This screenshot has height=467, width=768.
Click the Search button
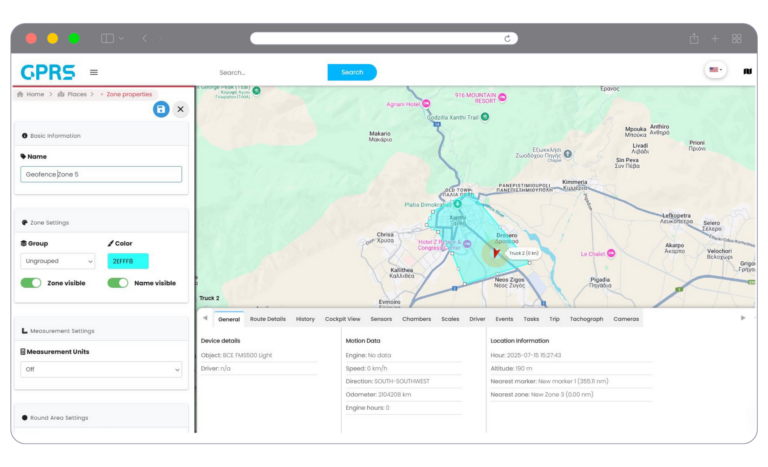352,73
